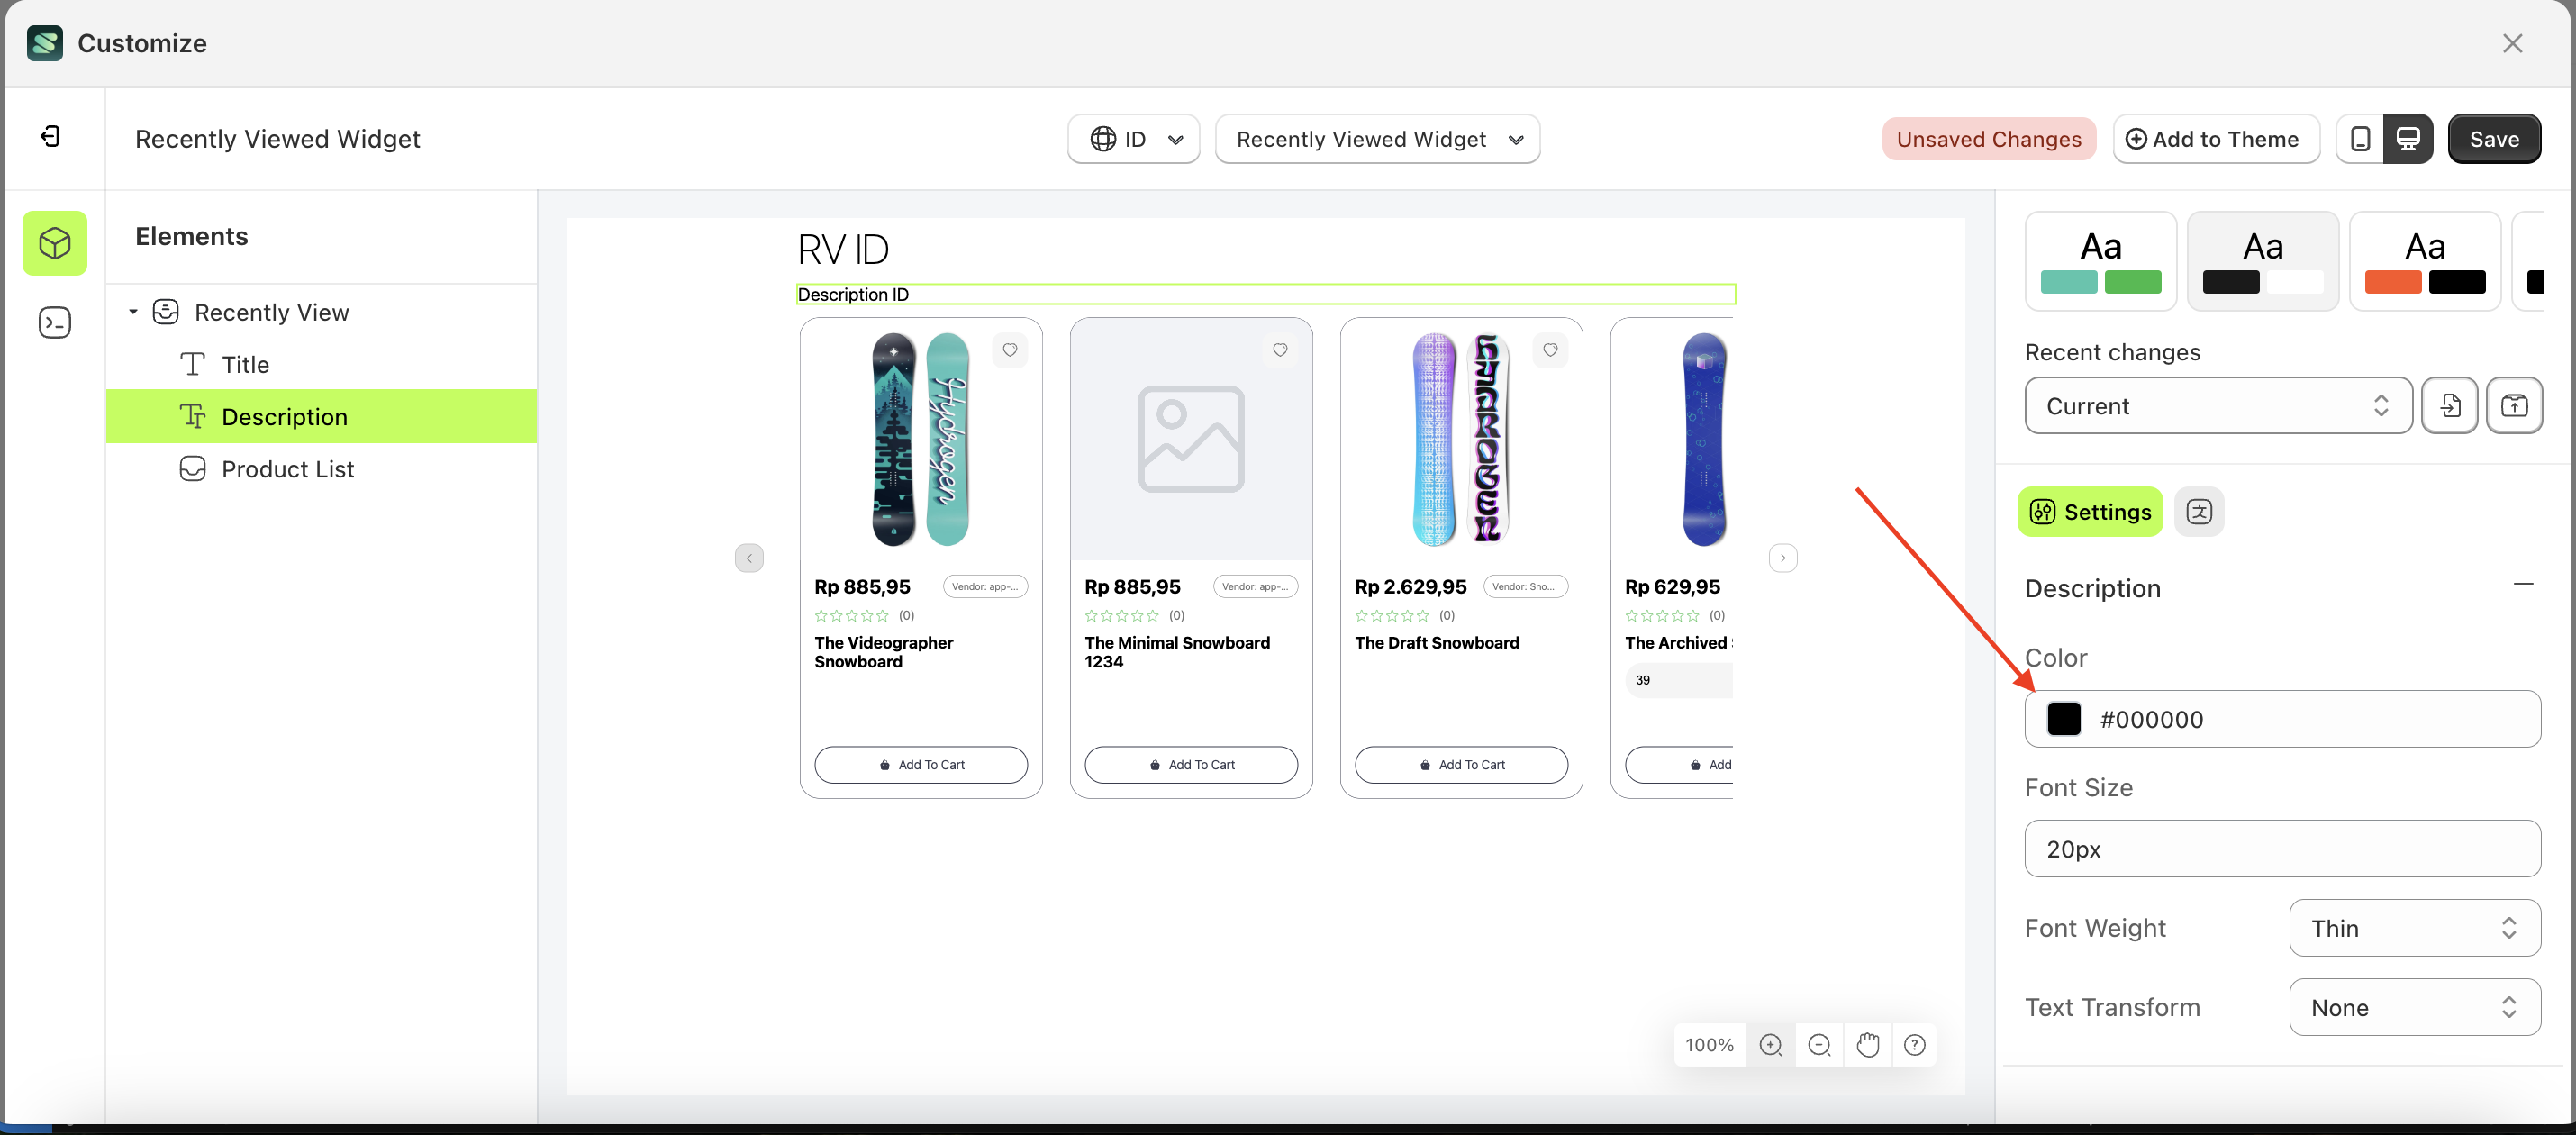Open the Recently Viewed Widget dropdown
This screenshot has height=1135, width=2576.
(x=1377, y=139)
